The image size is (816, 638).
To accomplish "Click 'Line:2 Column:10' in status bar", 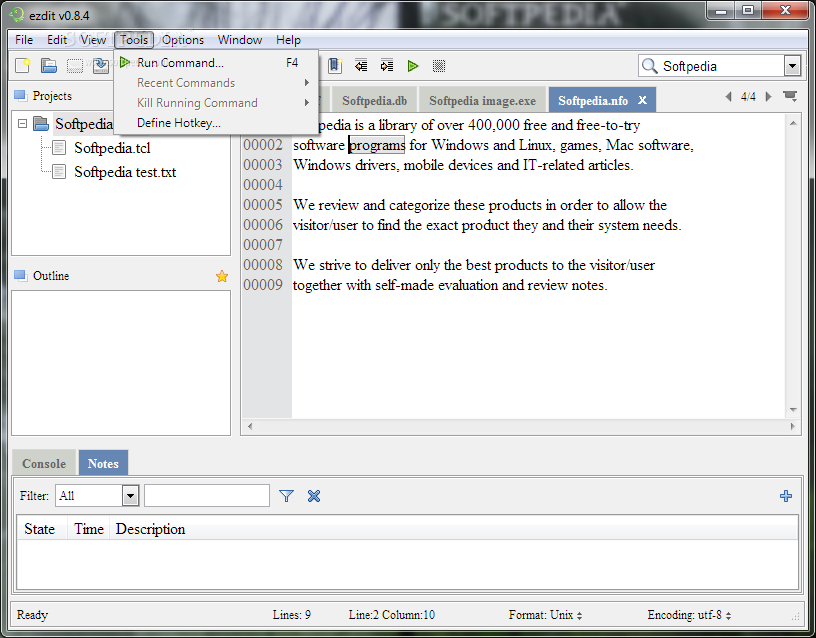I will pyautogui.click(x=391, y=615).
